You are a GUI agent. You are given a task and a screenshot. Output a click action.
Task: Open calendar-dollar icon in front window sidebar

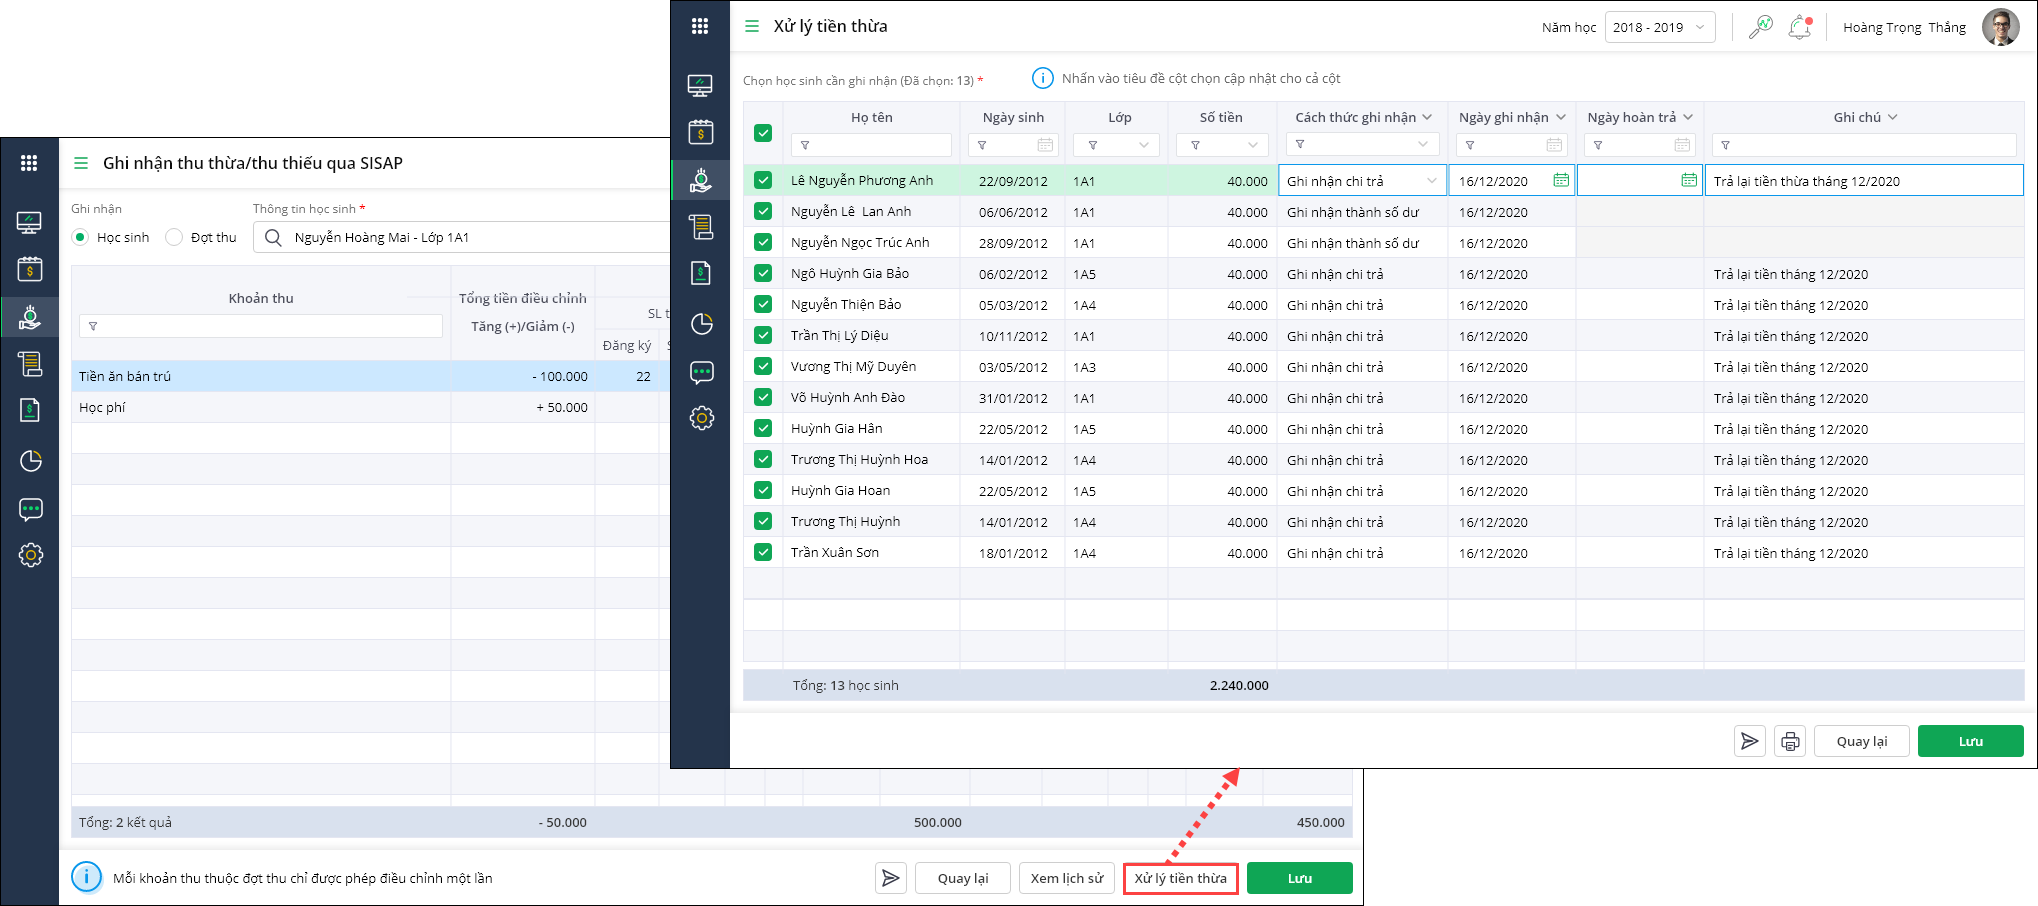(700, 132)
